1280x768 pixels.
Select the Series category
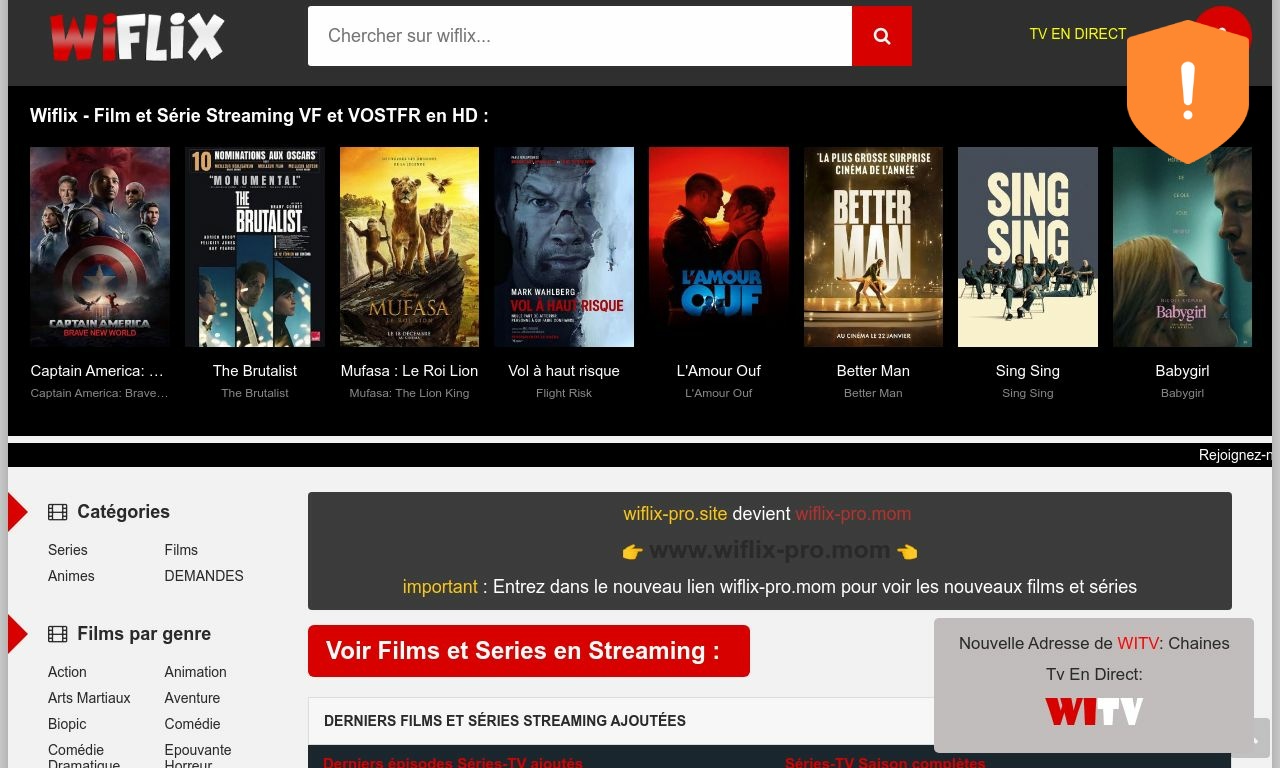pos(68,550)
